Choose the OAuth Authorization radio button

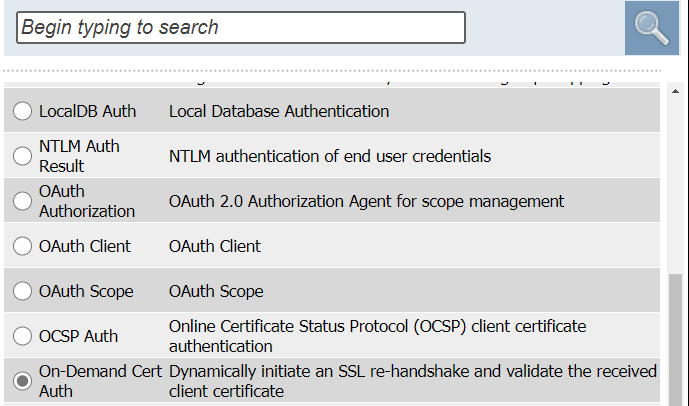(22, 201)
